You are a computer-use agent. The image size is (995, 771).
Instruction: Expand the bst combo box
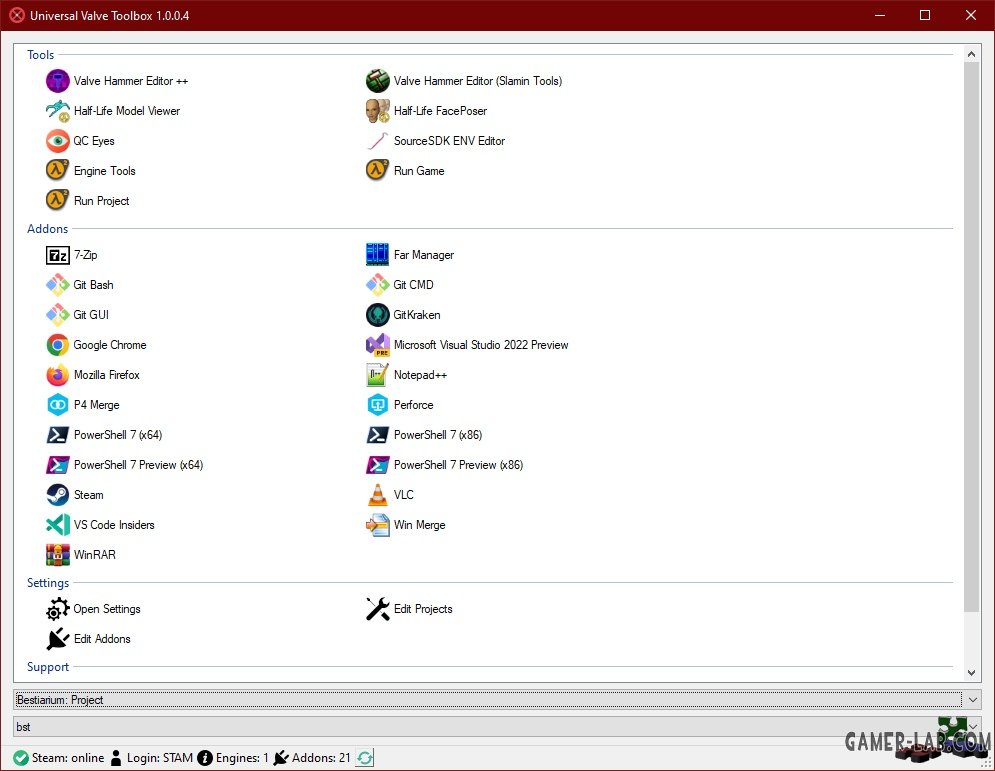pos(973,727)
